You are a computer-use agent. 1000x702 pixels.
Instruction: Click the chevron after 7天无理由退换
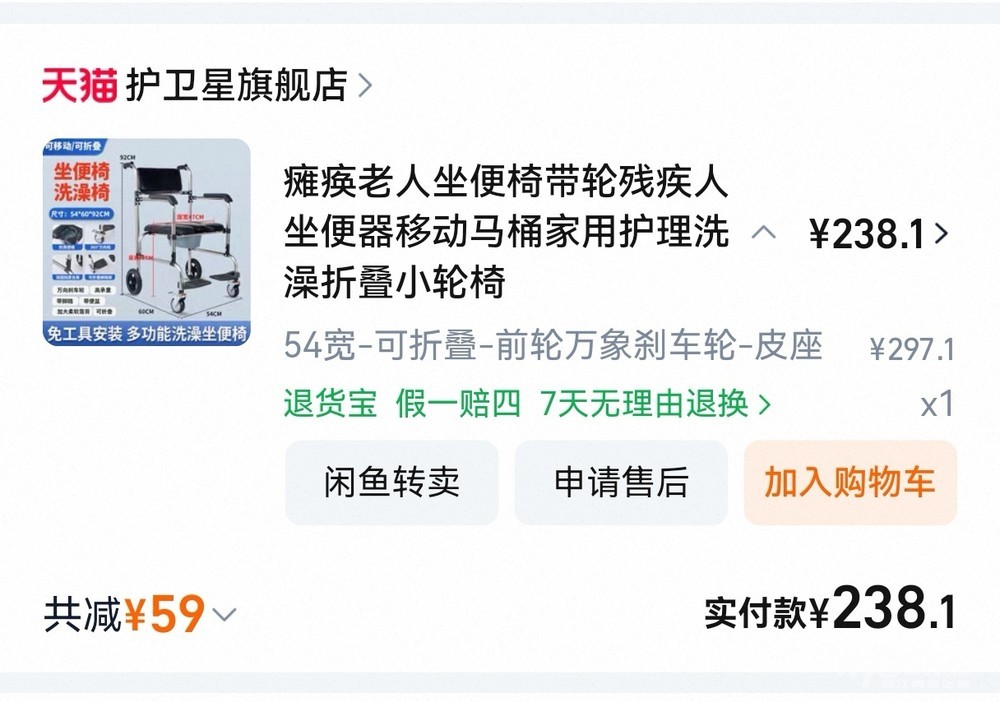765,404
